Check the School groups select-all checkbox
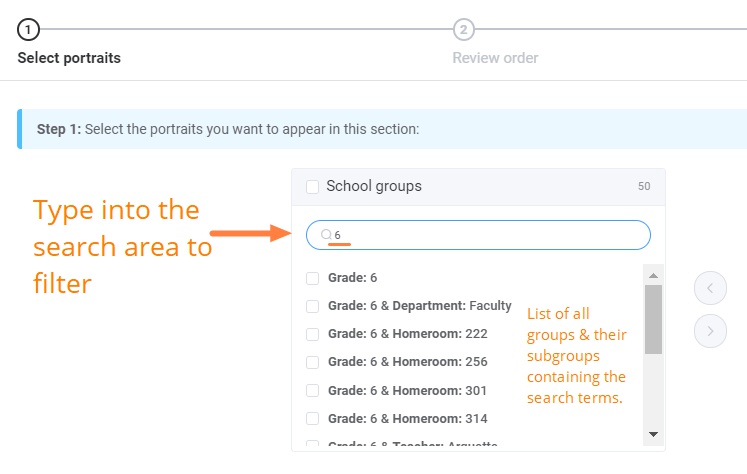 (x=313, y=186)
